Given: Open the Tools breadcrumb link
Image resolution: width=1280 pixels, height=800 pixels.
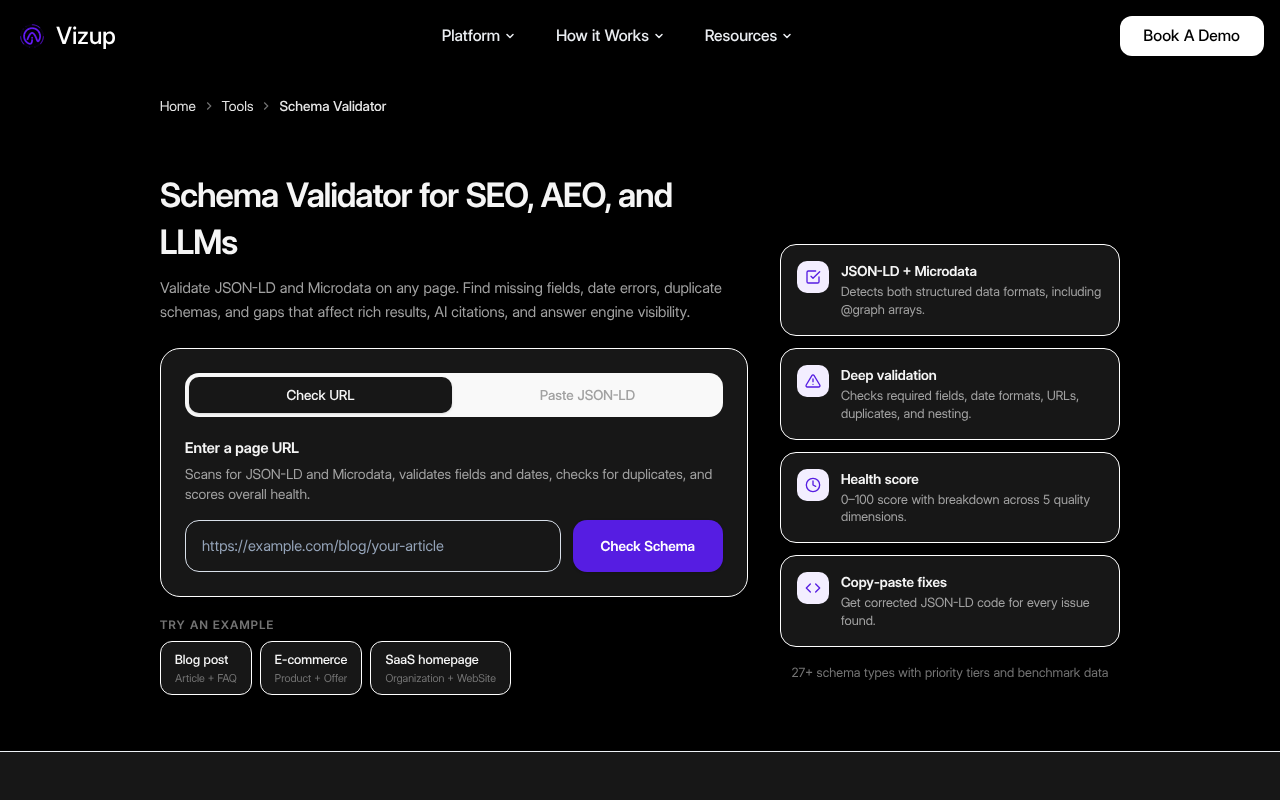Looking at the screenshot, I should (237, 106).
